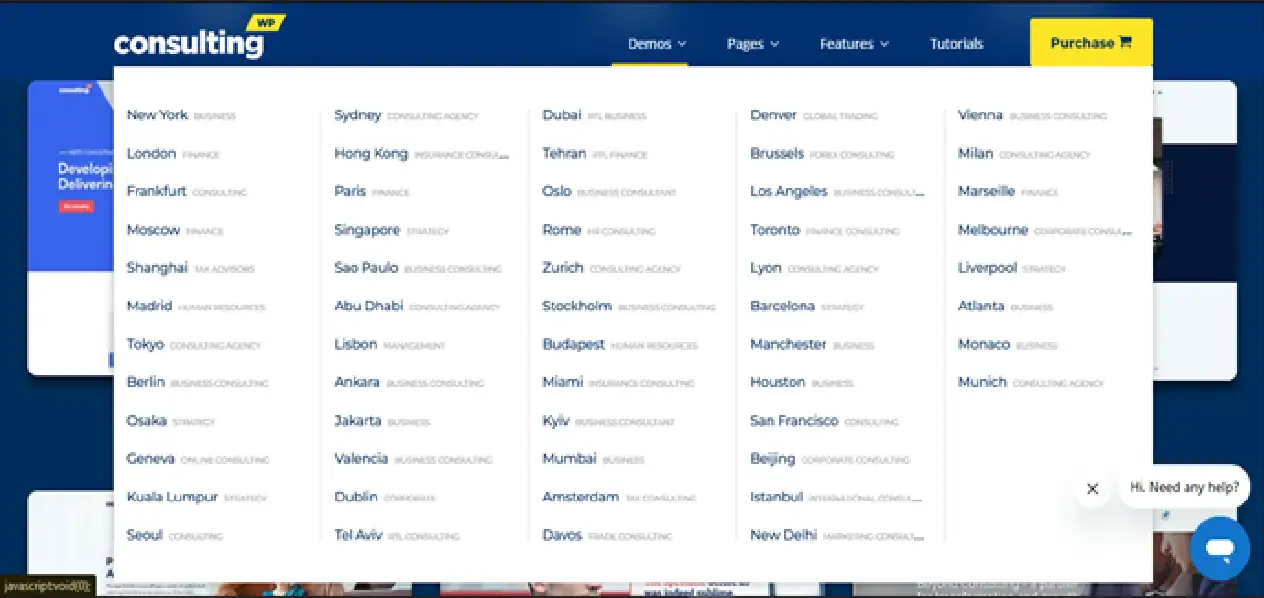Viewport: 1264px width, 598px height.
Task: Select the New York business demo
Action: click(x=181, y=115)
